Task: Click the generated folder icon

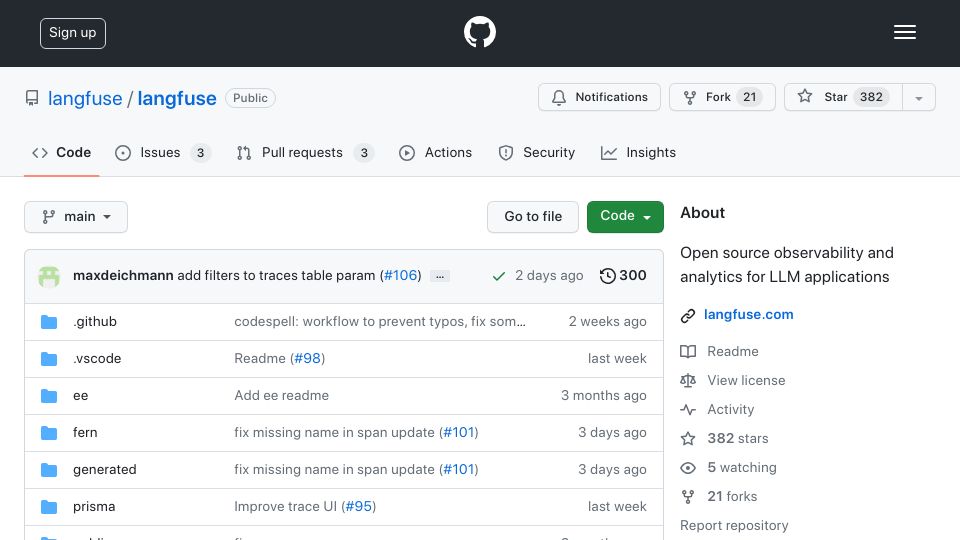Action: pos(49,470)
